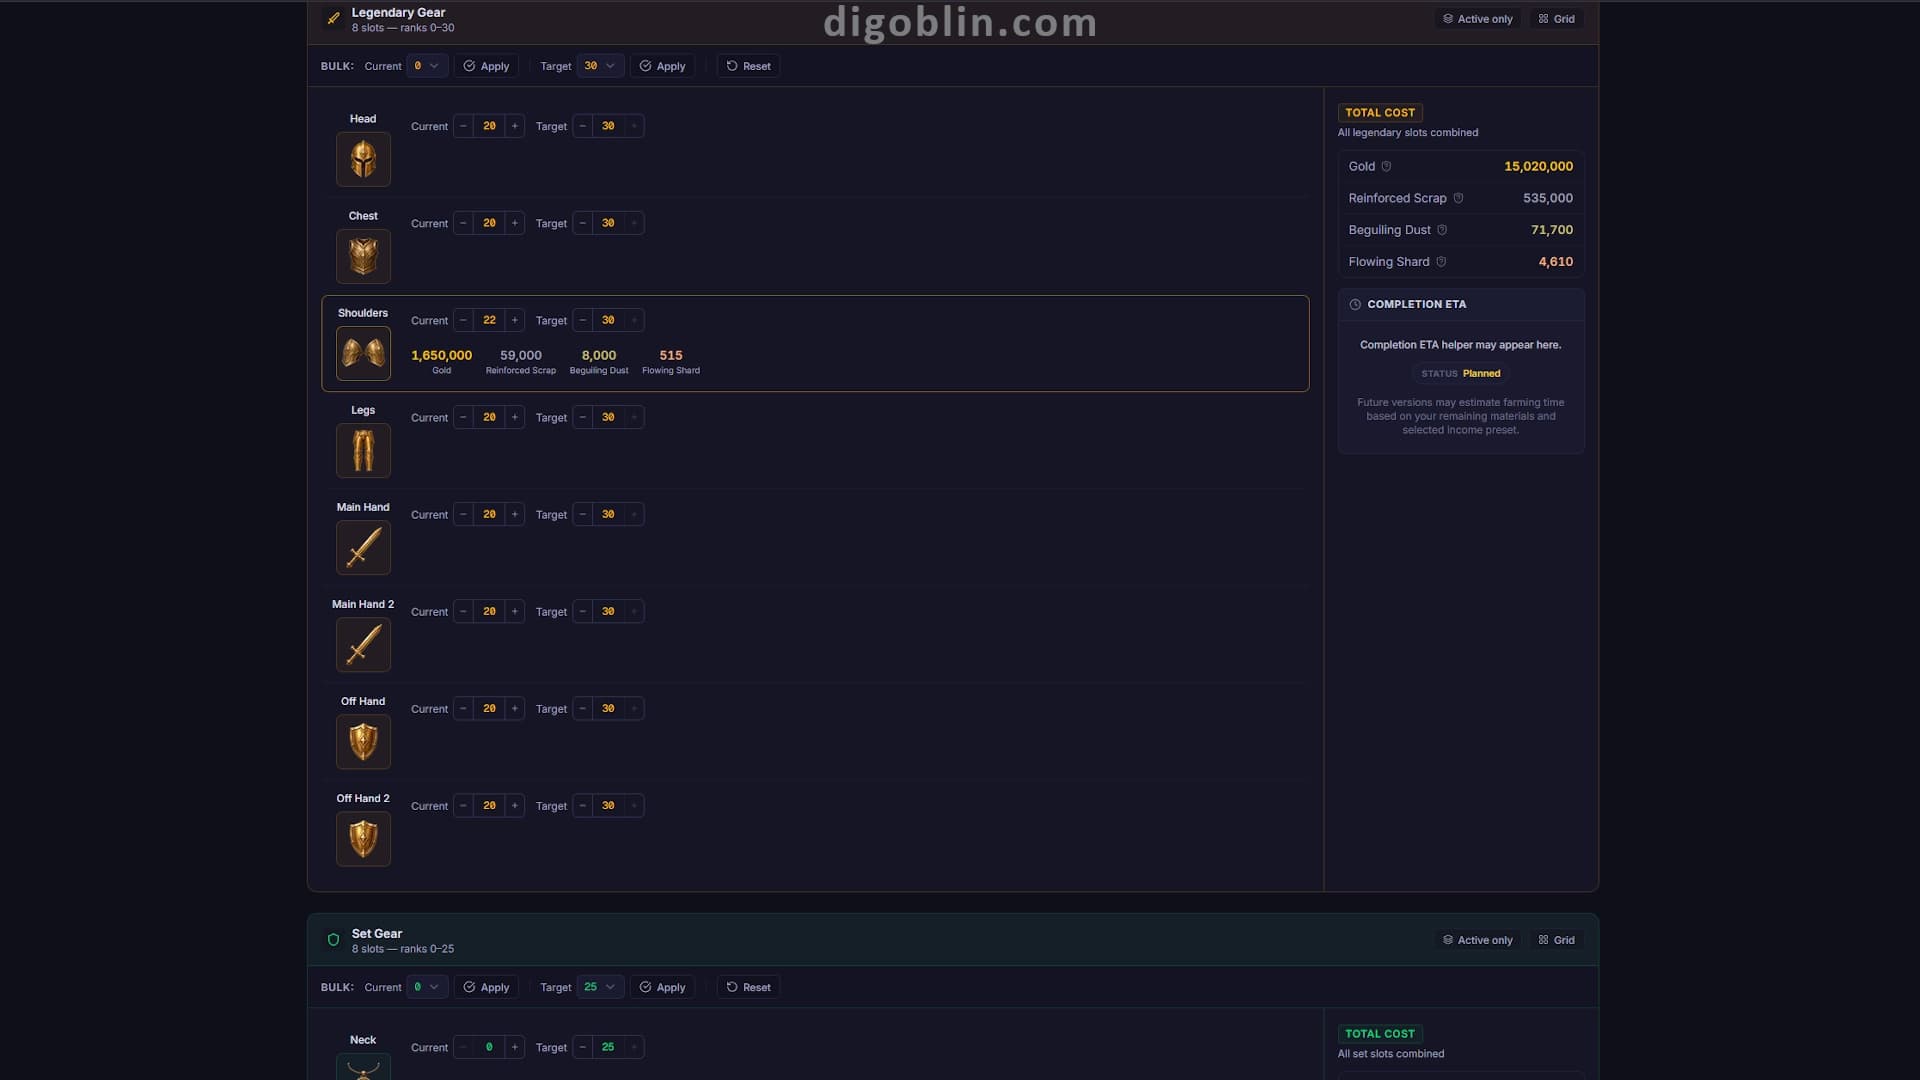Apply bulk Target rank for Legendary Gear
Screen dimensions: 1920x1080
point(662,66)
